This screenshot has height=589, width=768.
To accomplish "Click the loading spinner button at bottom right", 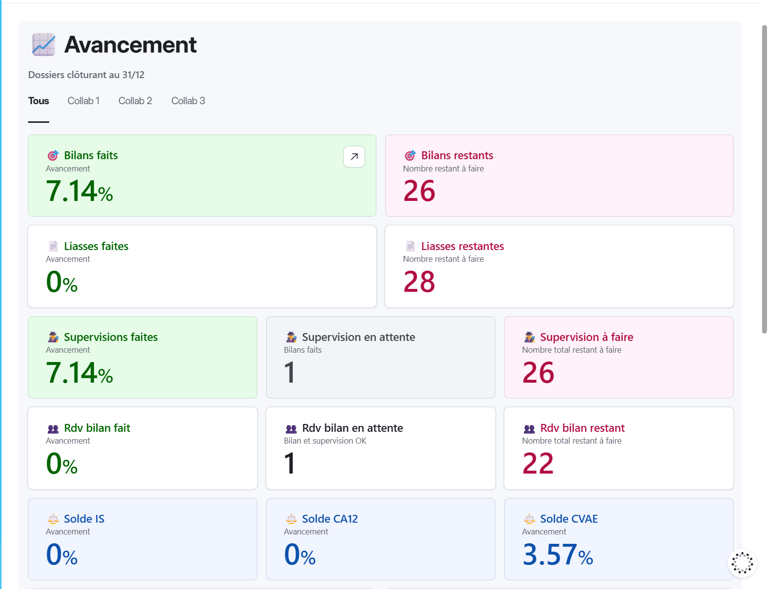I will click(742, 564).
